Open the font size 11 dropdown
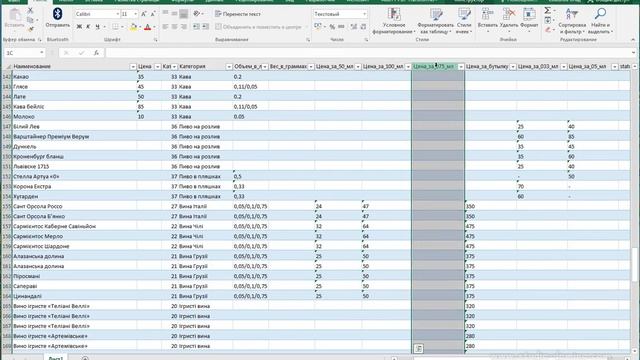640x360 pixels. click(x=136, y=14)
